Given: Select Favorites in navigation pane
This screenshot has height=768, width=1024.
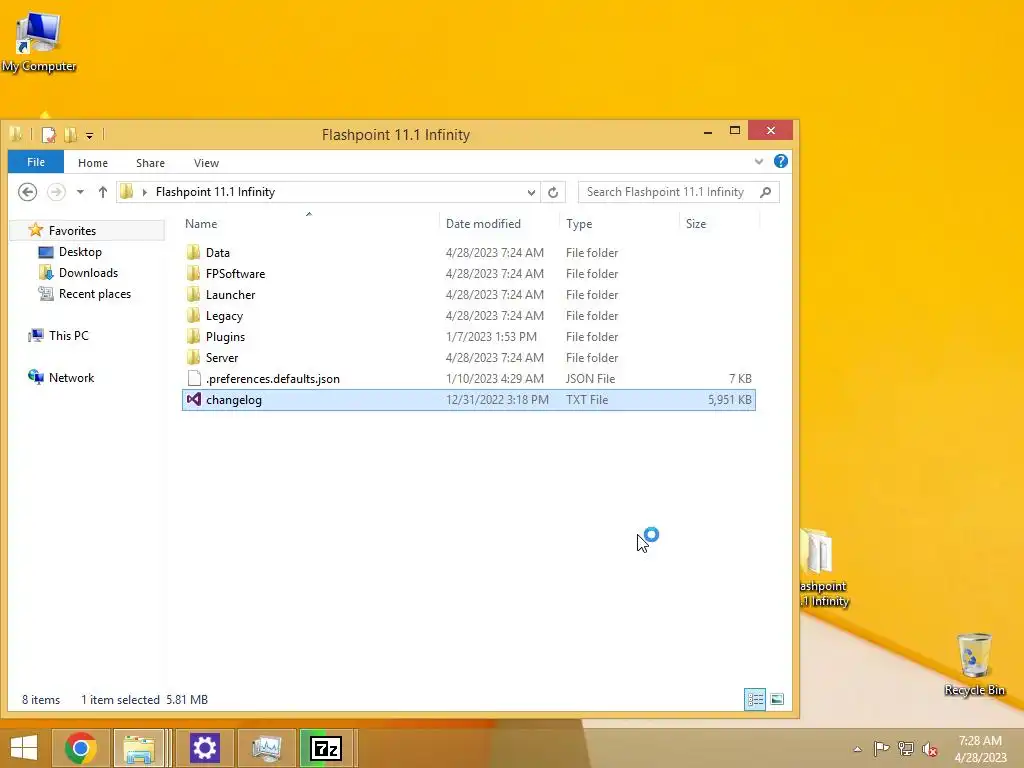Looking at the screenshot, I should 72,231.
